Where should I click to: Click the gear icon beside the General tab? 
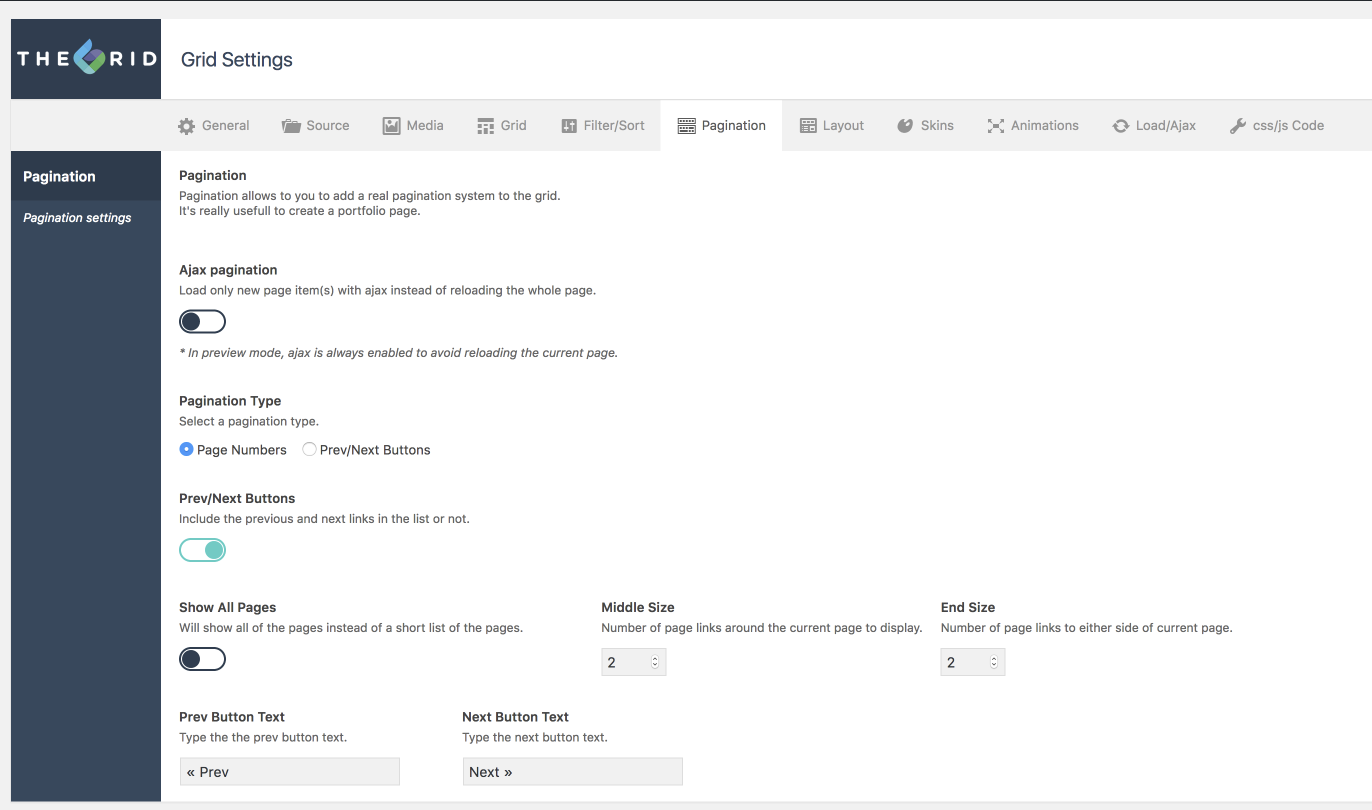pos(187,126)
